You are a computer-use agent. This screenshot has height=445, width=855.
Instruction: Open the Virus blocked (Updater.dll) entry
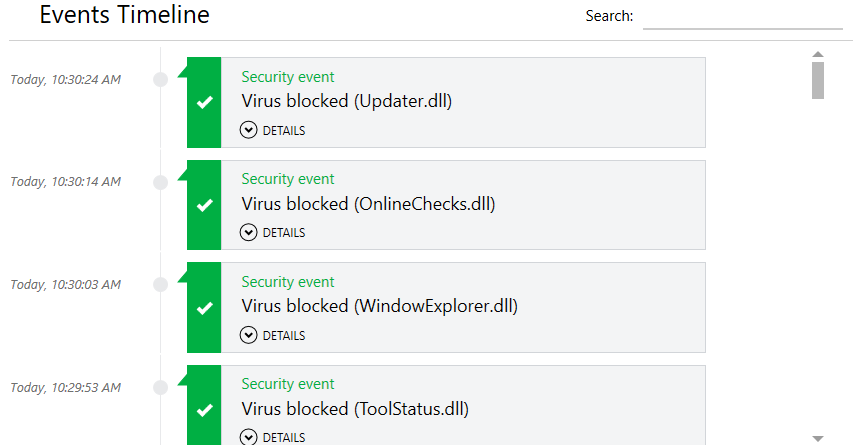click(x=347, y=101)
